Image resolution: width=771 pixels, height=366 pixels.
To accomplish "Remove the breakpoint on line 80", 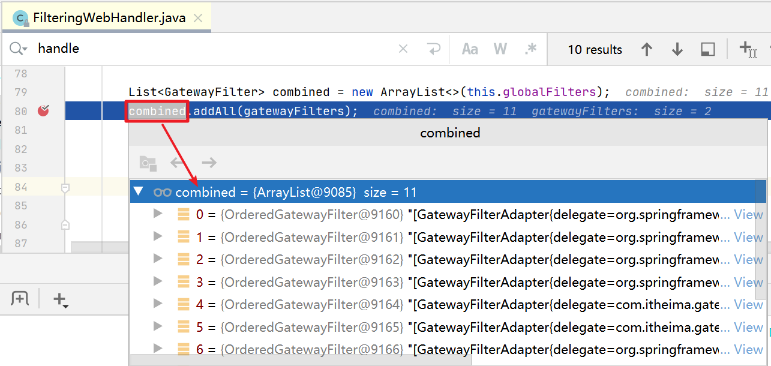I will (x=43, y=111).
